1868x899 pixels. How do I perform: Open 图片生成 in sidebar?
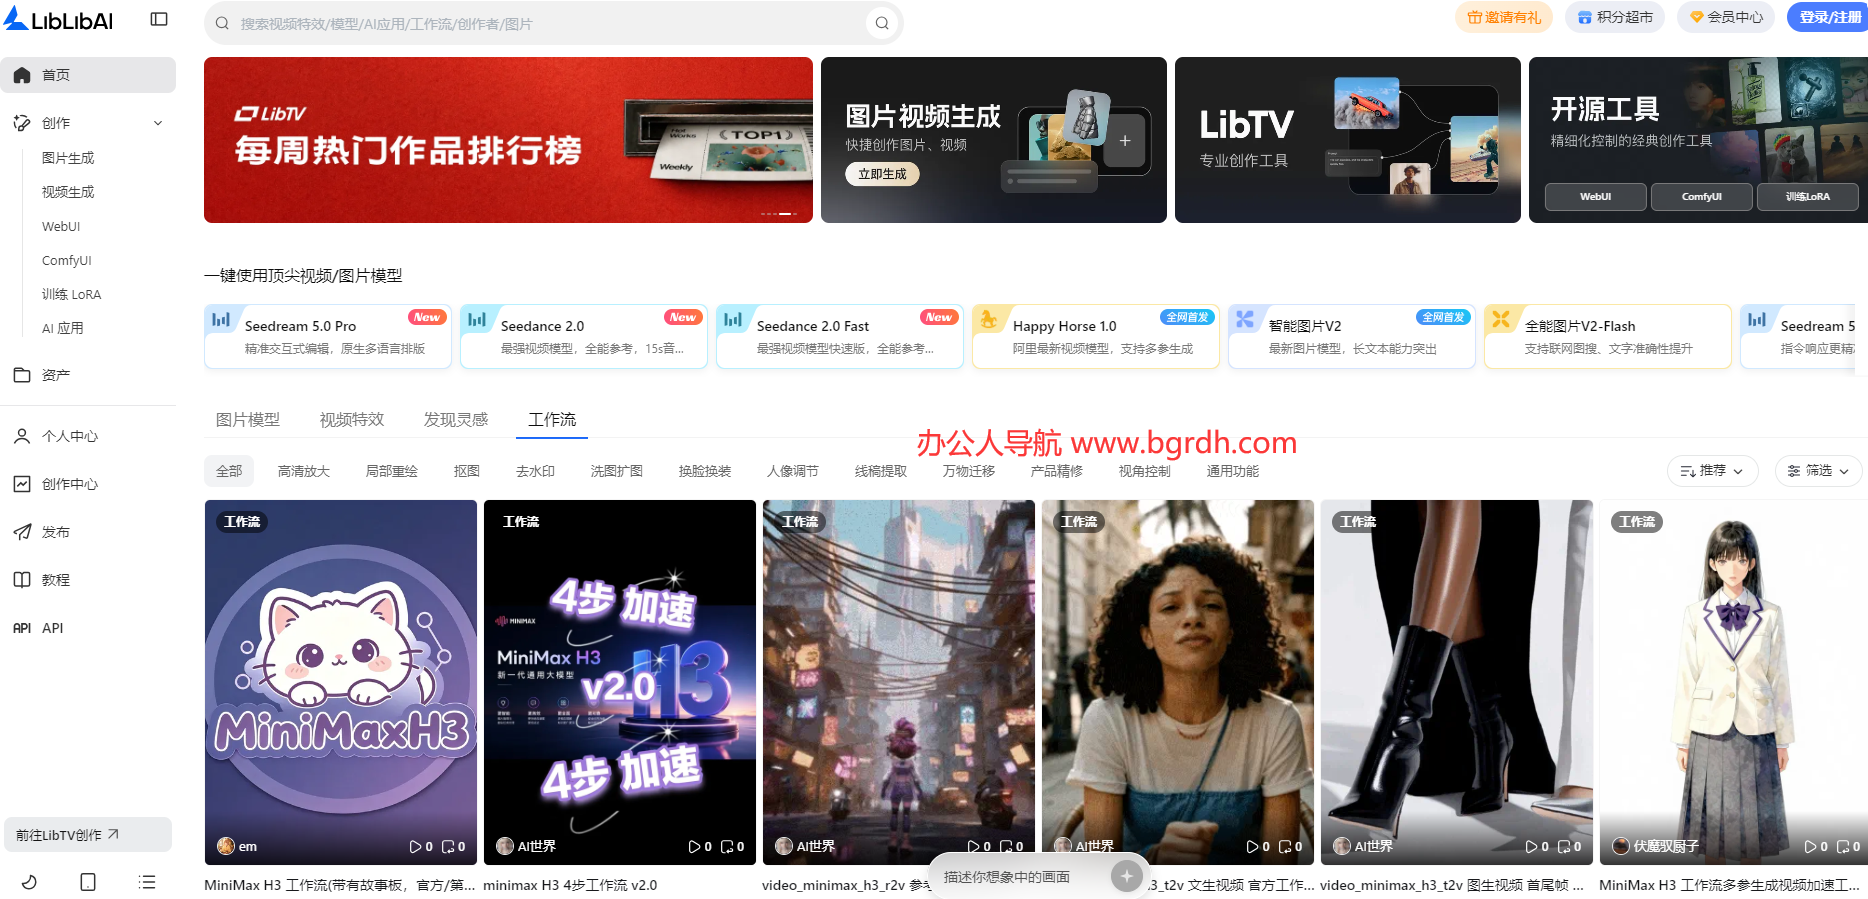click(68, 158)
